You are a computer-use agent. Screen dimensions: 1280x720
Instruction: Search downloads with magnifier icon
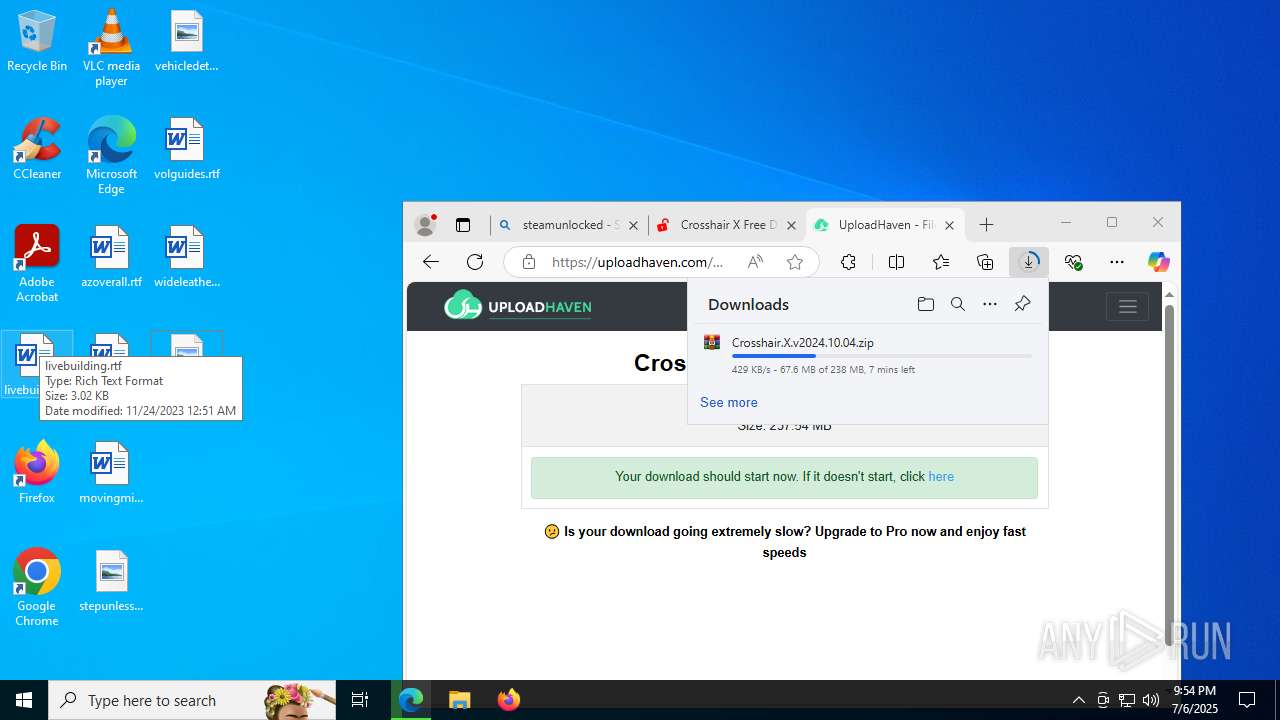coord(958,304)
